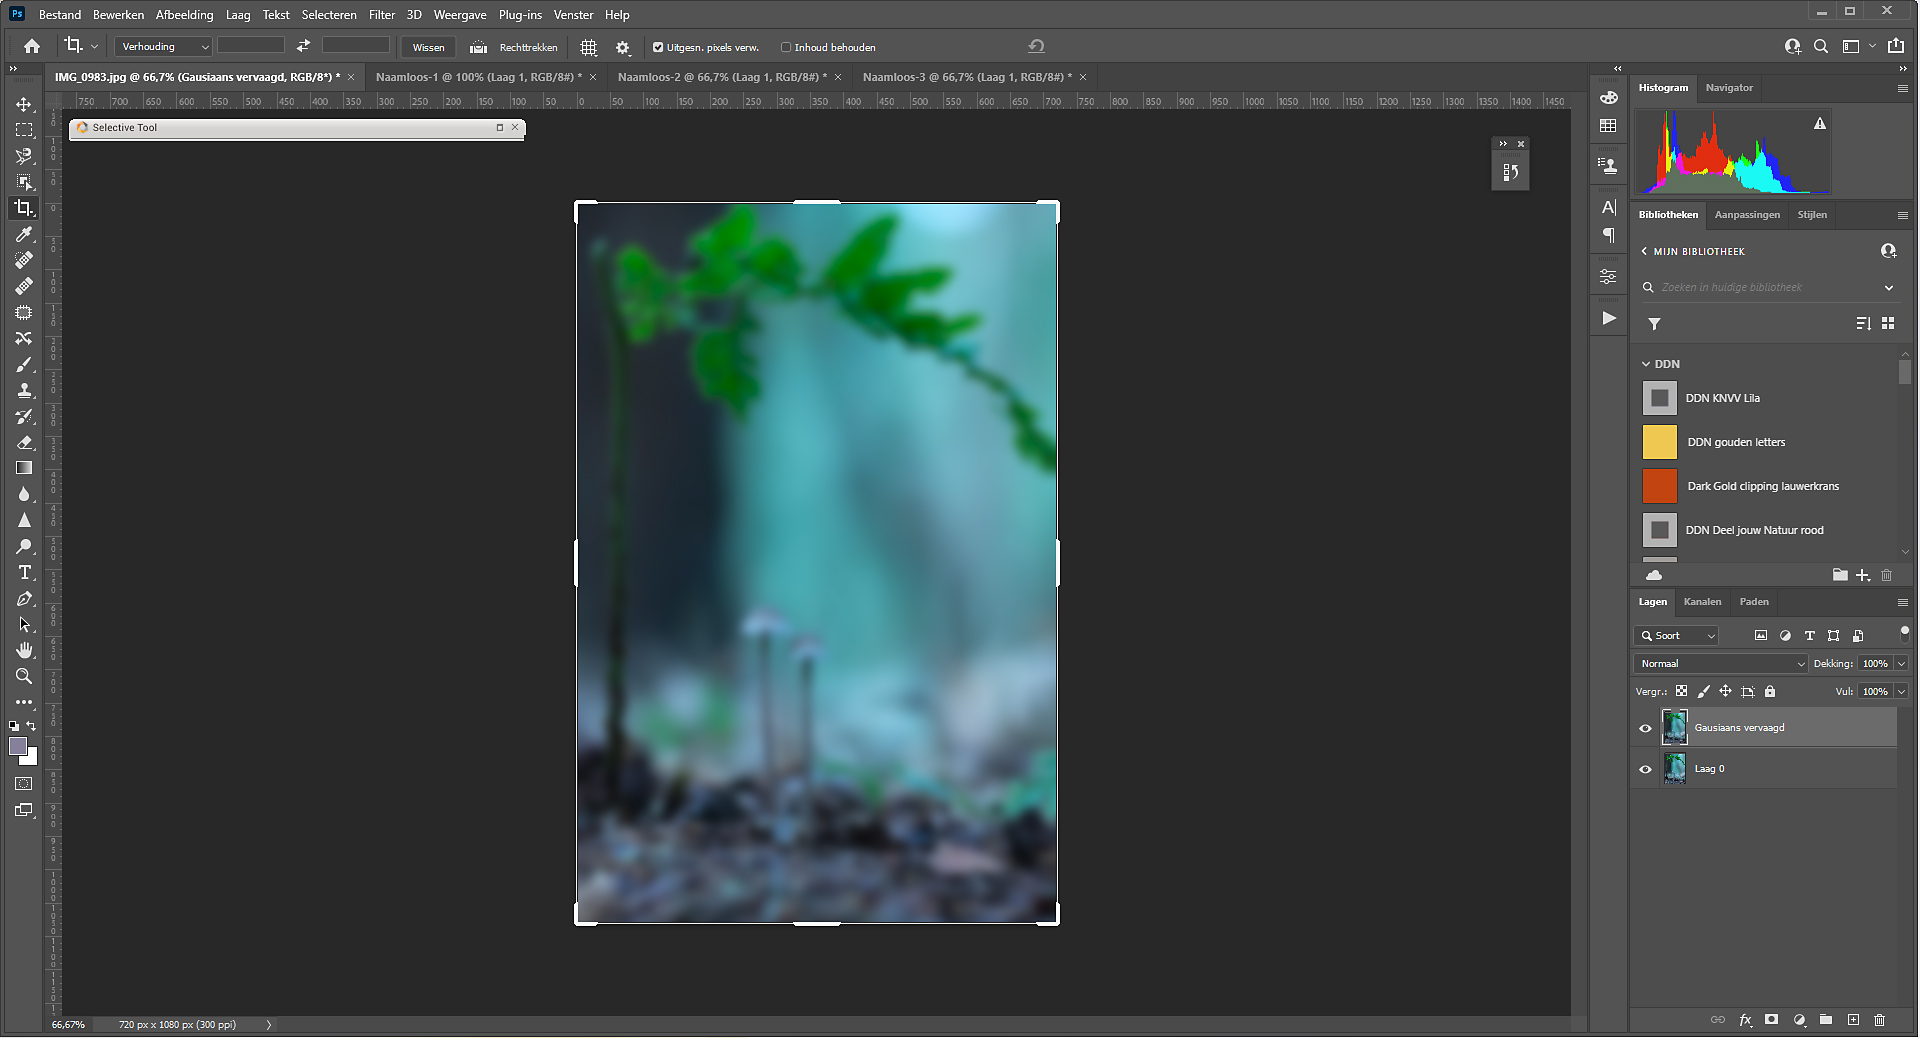Open crop overlay grid options
This screenshot has height=1038, width=1920.
[x=589, y=47]
